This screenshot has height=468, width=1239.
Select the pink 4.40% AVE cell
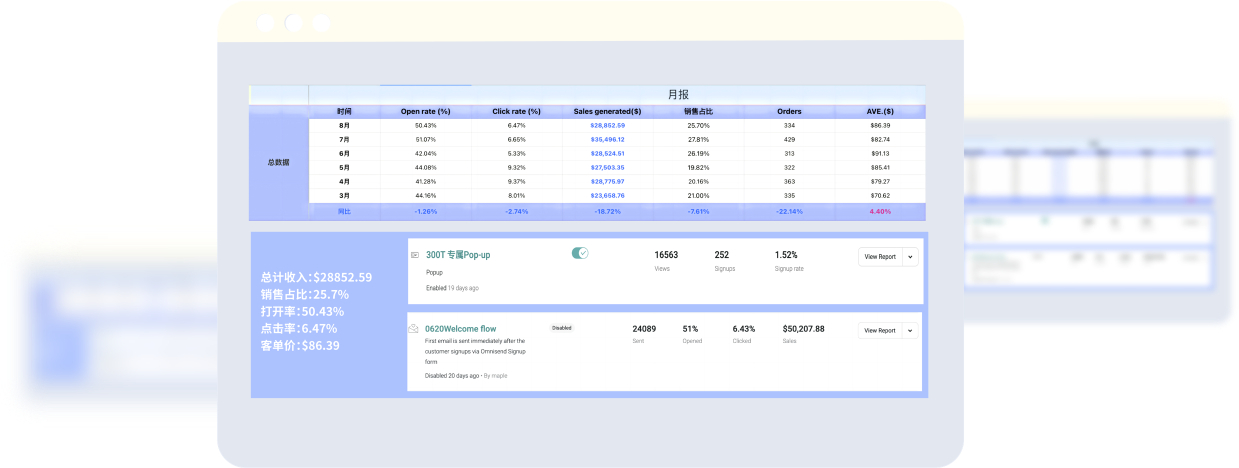point(880,211)
